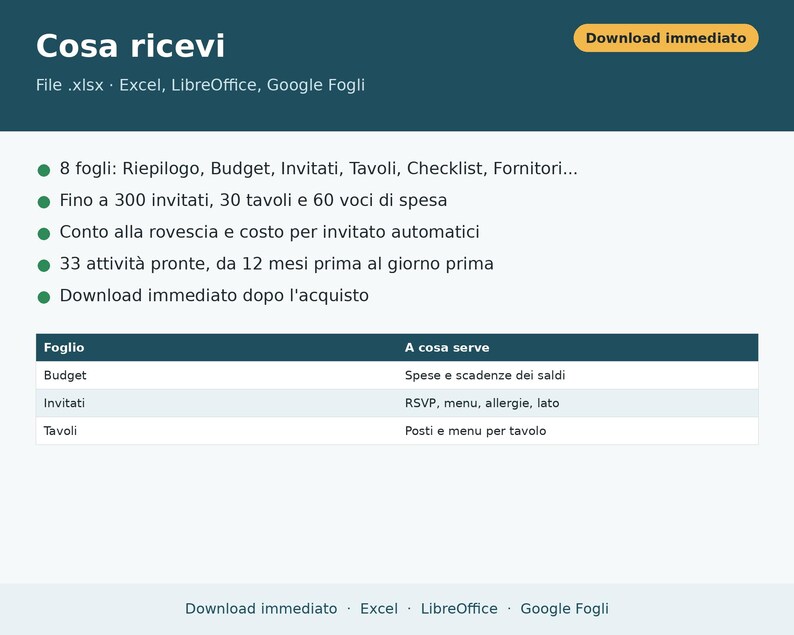Click Google Fogli in the footer
This screenshot has width=794, height=635.
pyautogui.click(x=565, y=609)
